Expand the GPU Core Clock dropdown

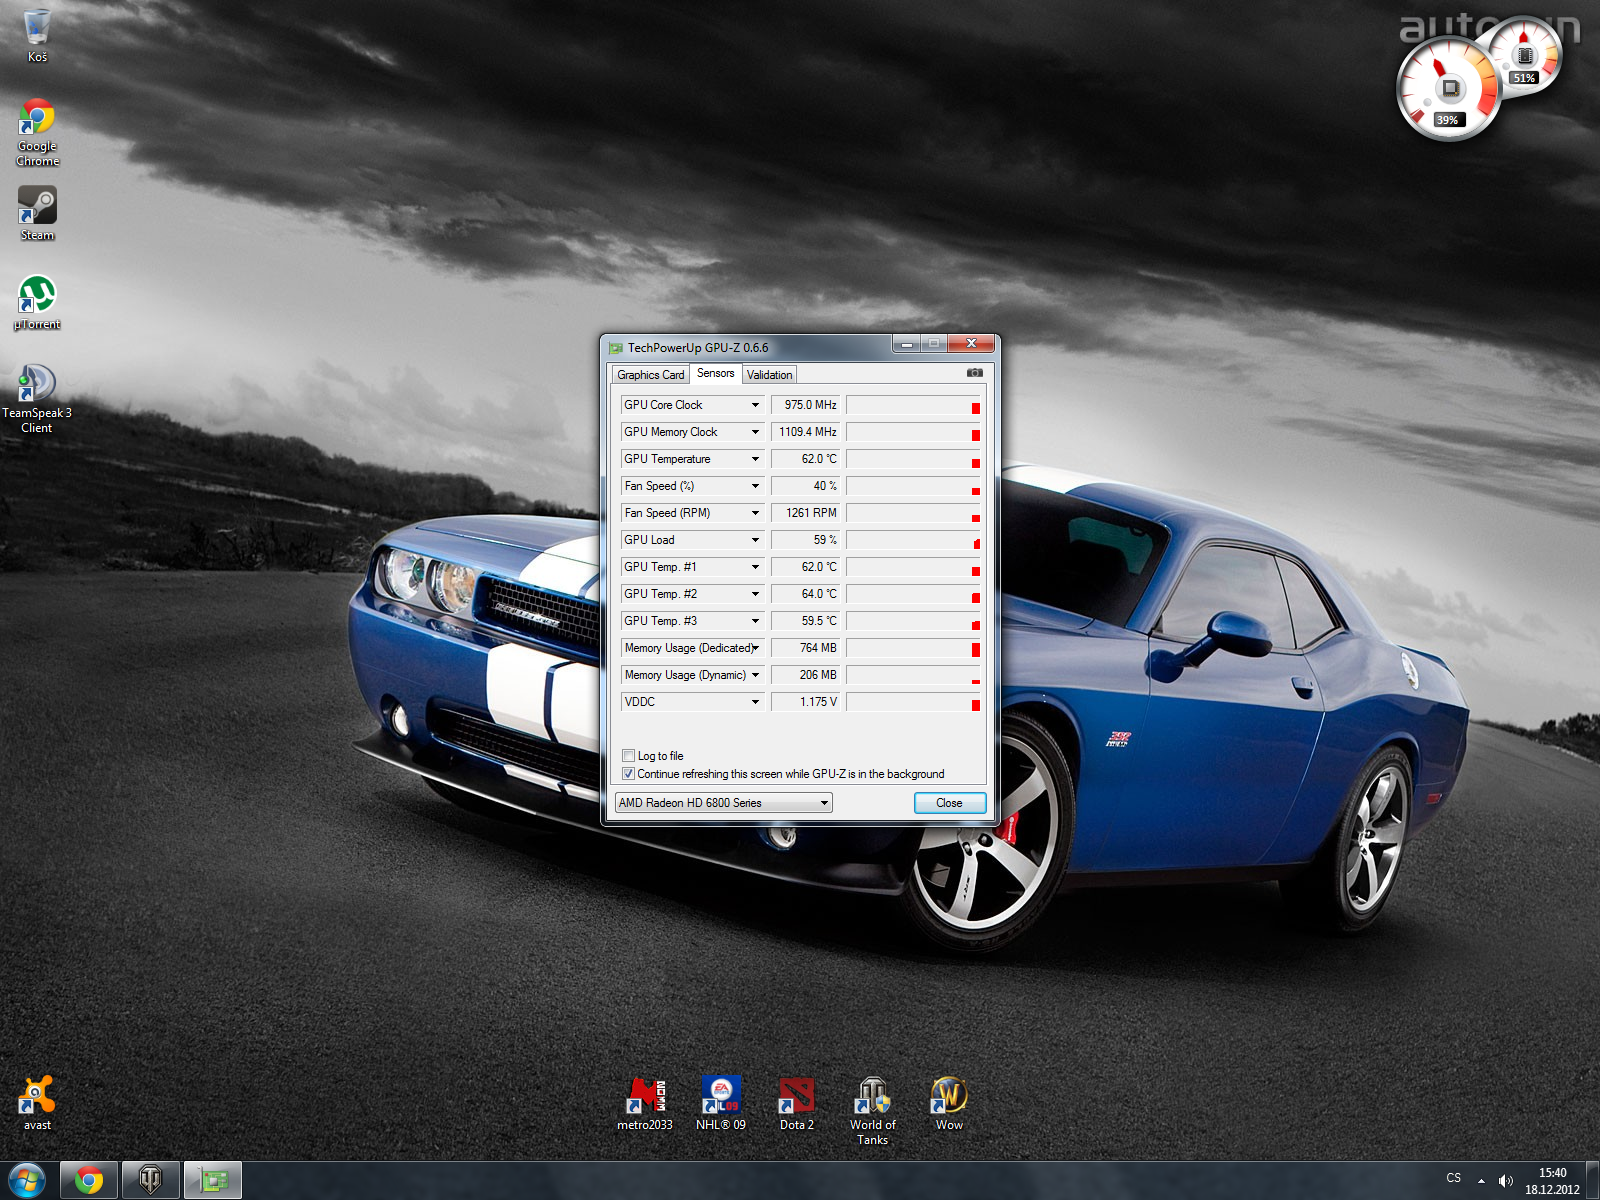pyautogui.click(x=755, y=405)
